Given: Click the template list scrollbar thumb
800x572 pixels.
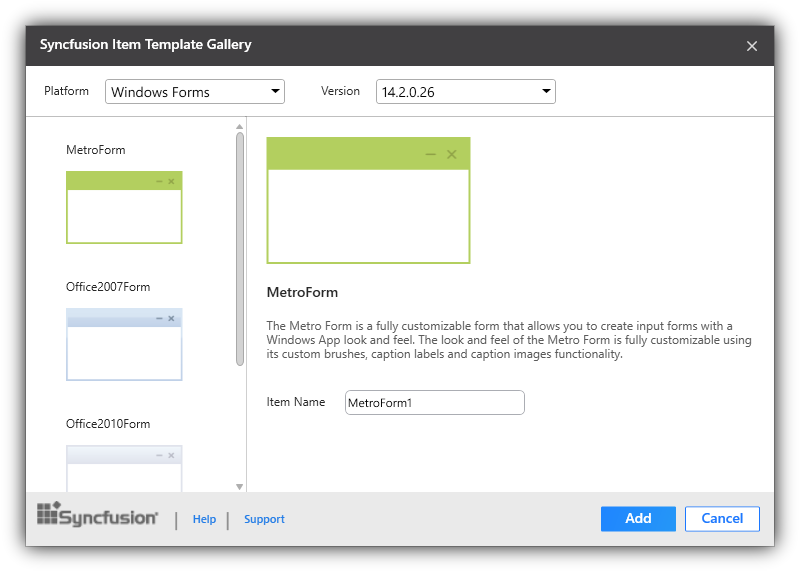Looking at the screenshot, I should coord(240,250).
